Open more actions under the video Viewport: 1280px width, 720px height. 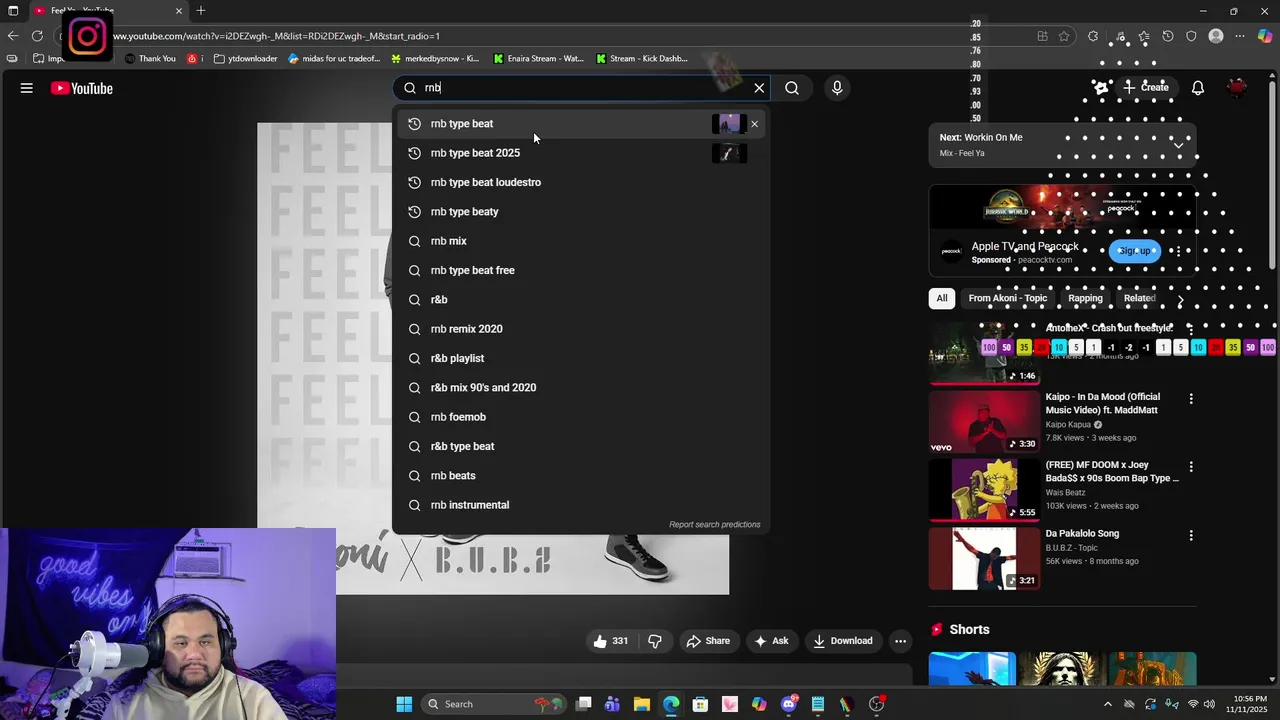coord(901,641)
